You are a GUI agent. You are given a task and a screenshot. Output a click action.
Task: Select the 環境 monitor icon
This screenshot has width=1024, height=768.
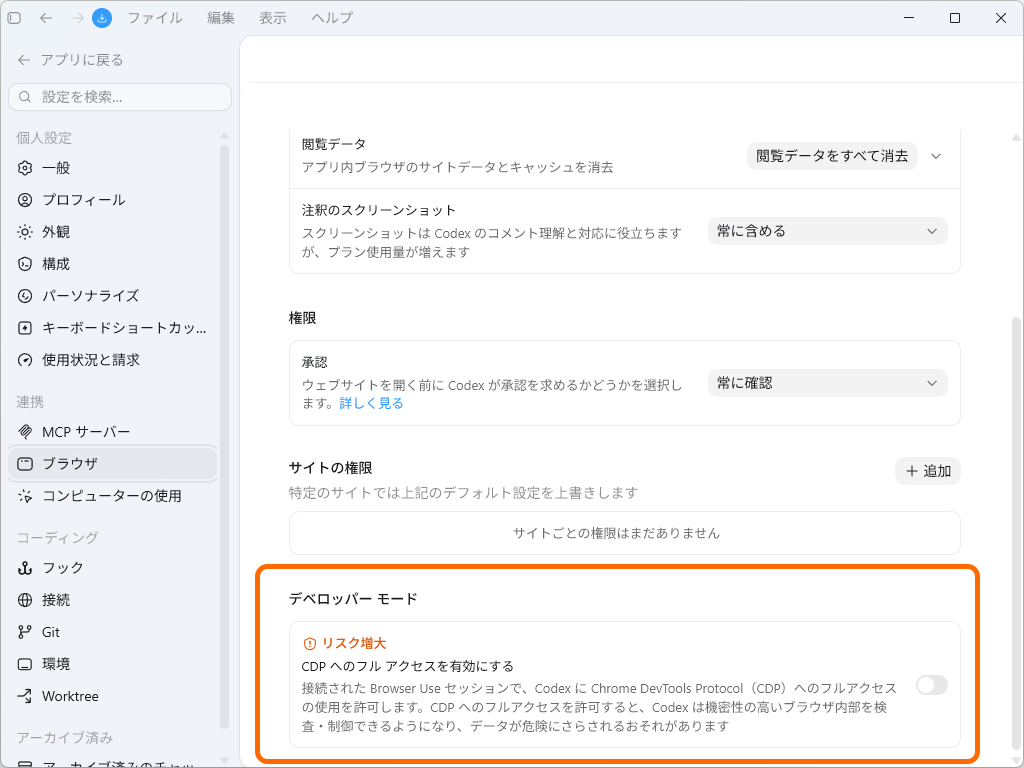pos(25,664)
